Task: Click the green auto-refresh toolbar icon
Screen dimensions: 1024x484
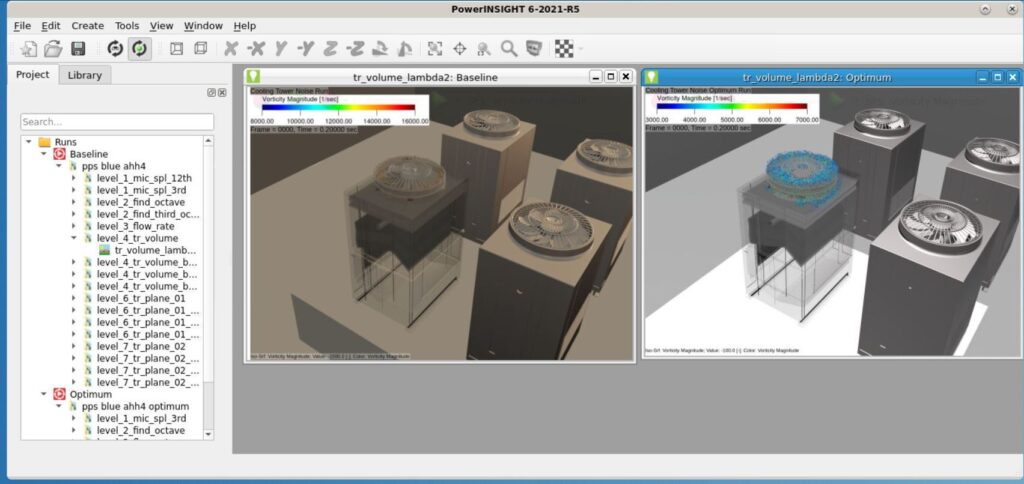Action: [x=139, y=48]
